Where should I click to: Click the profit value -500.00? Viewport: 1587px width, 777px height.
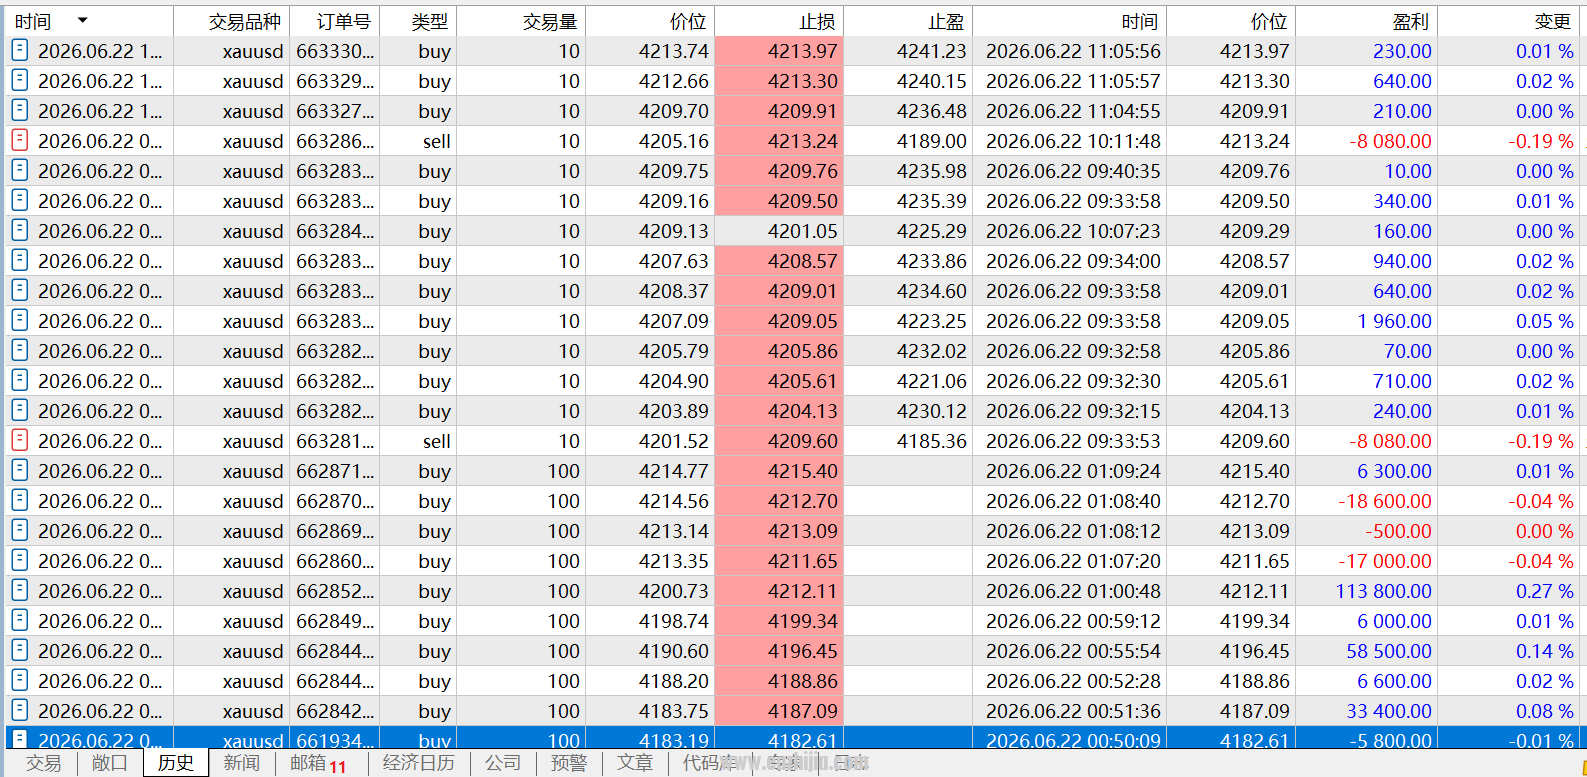click(x=1398, y=531)
